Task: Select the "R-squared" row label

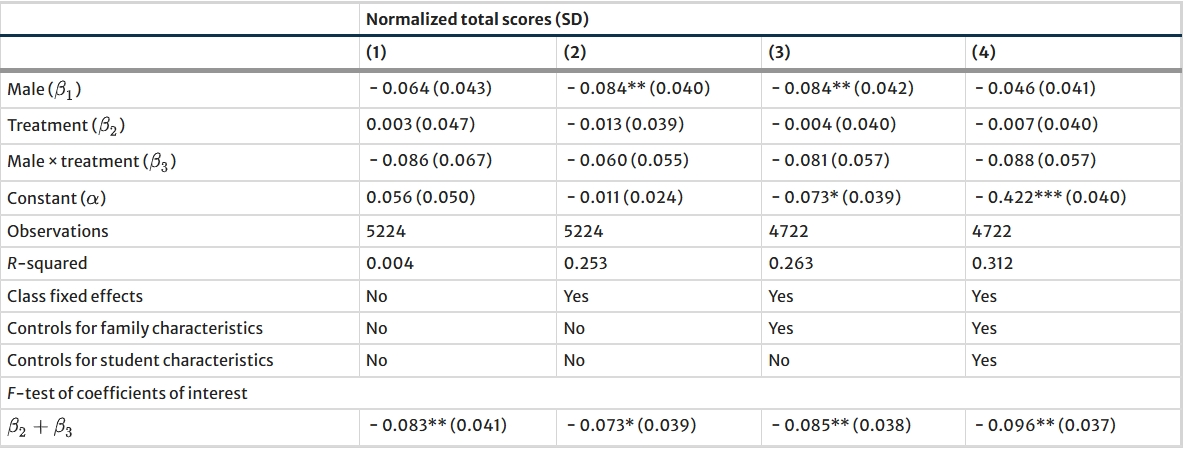Action: click(x=47, y=264)
